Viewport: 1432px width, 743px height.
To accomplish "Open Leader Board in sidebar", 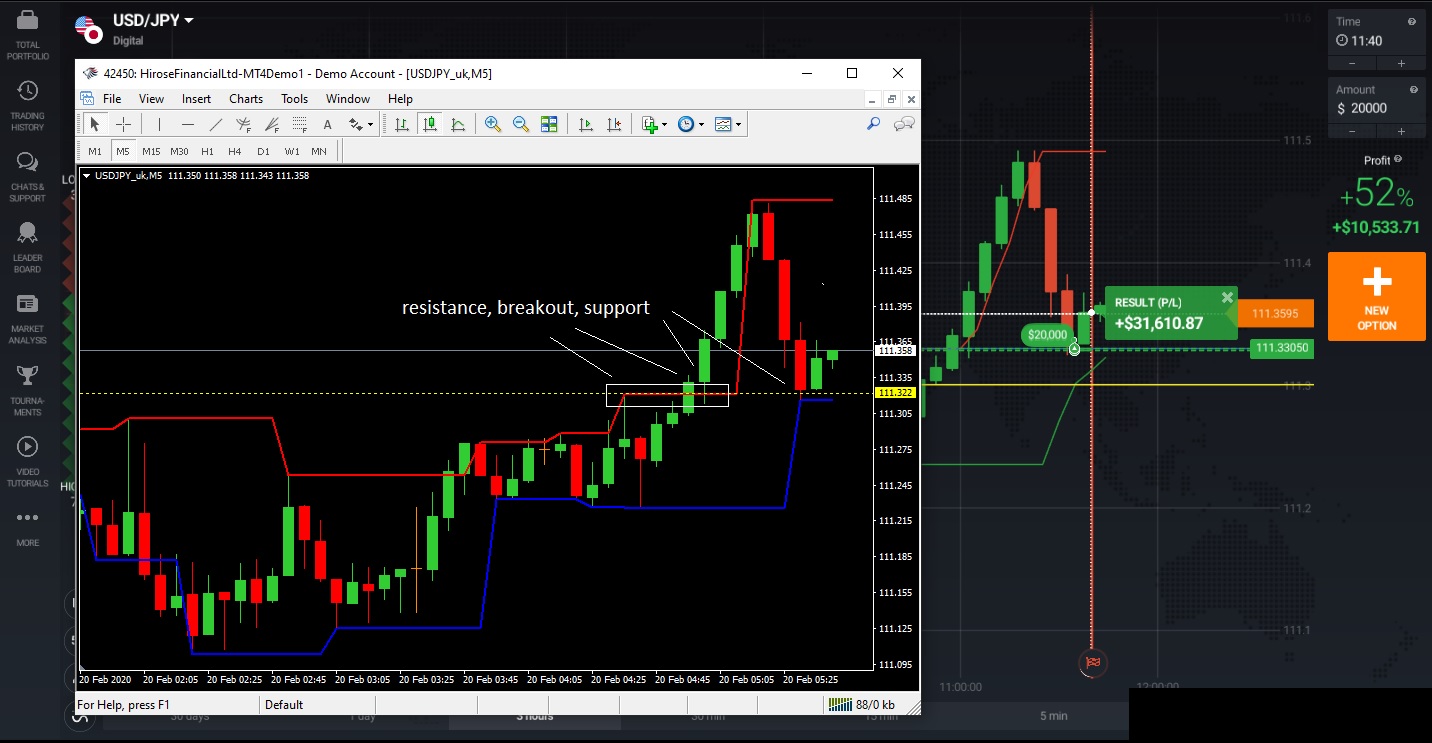I will coord(27,248).
